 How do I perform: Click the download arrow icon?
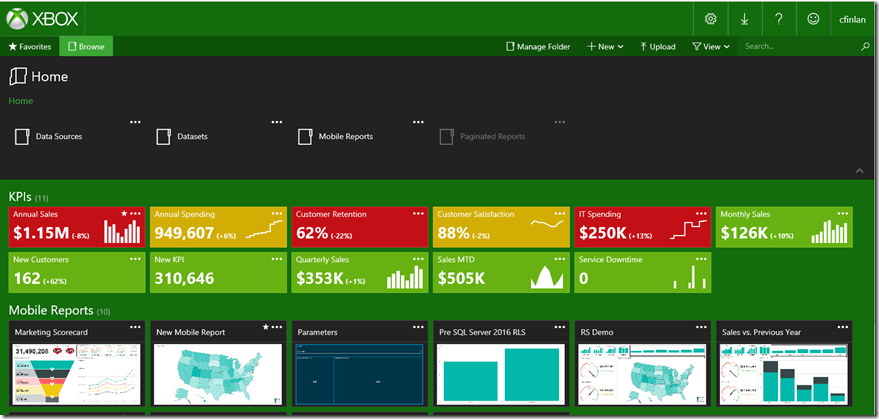[744, 19]
